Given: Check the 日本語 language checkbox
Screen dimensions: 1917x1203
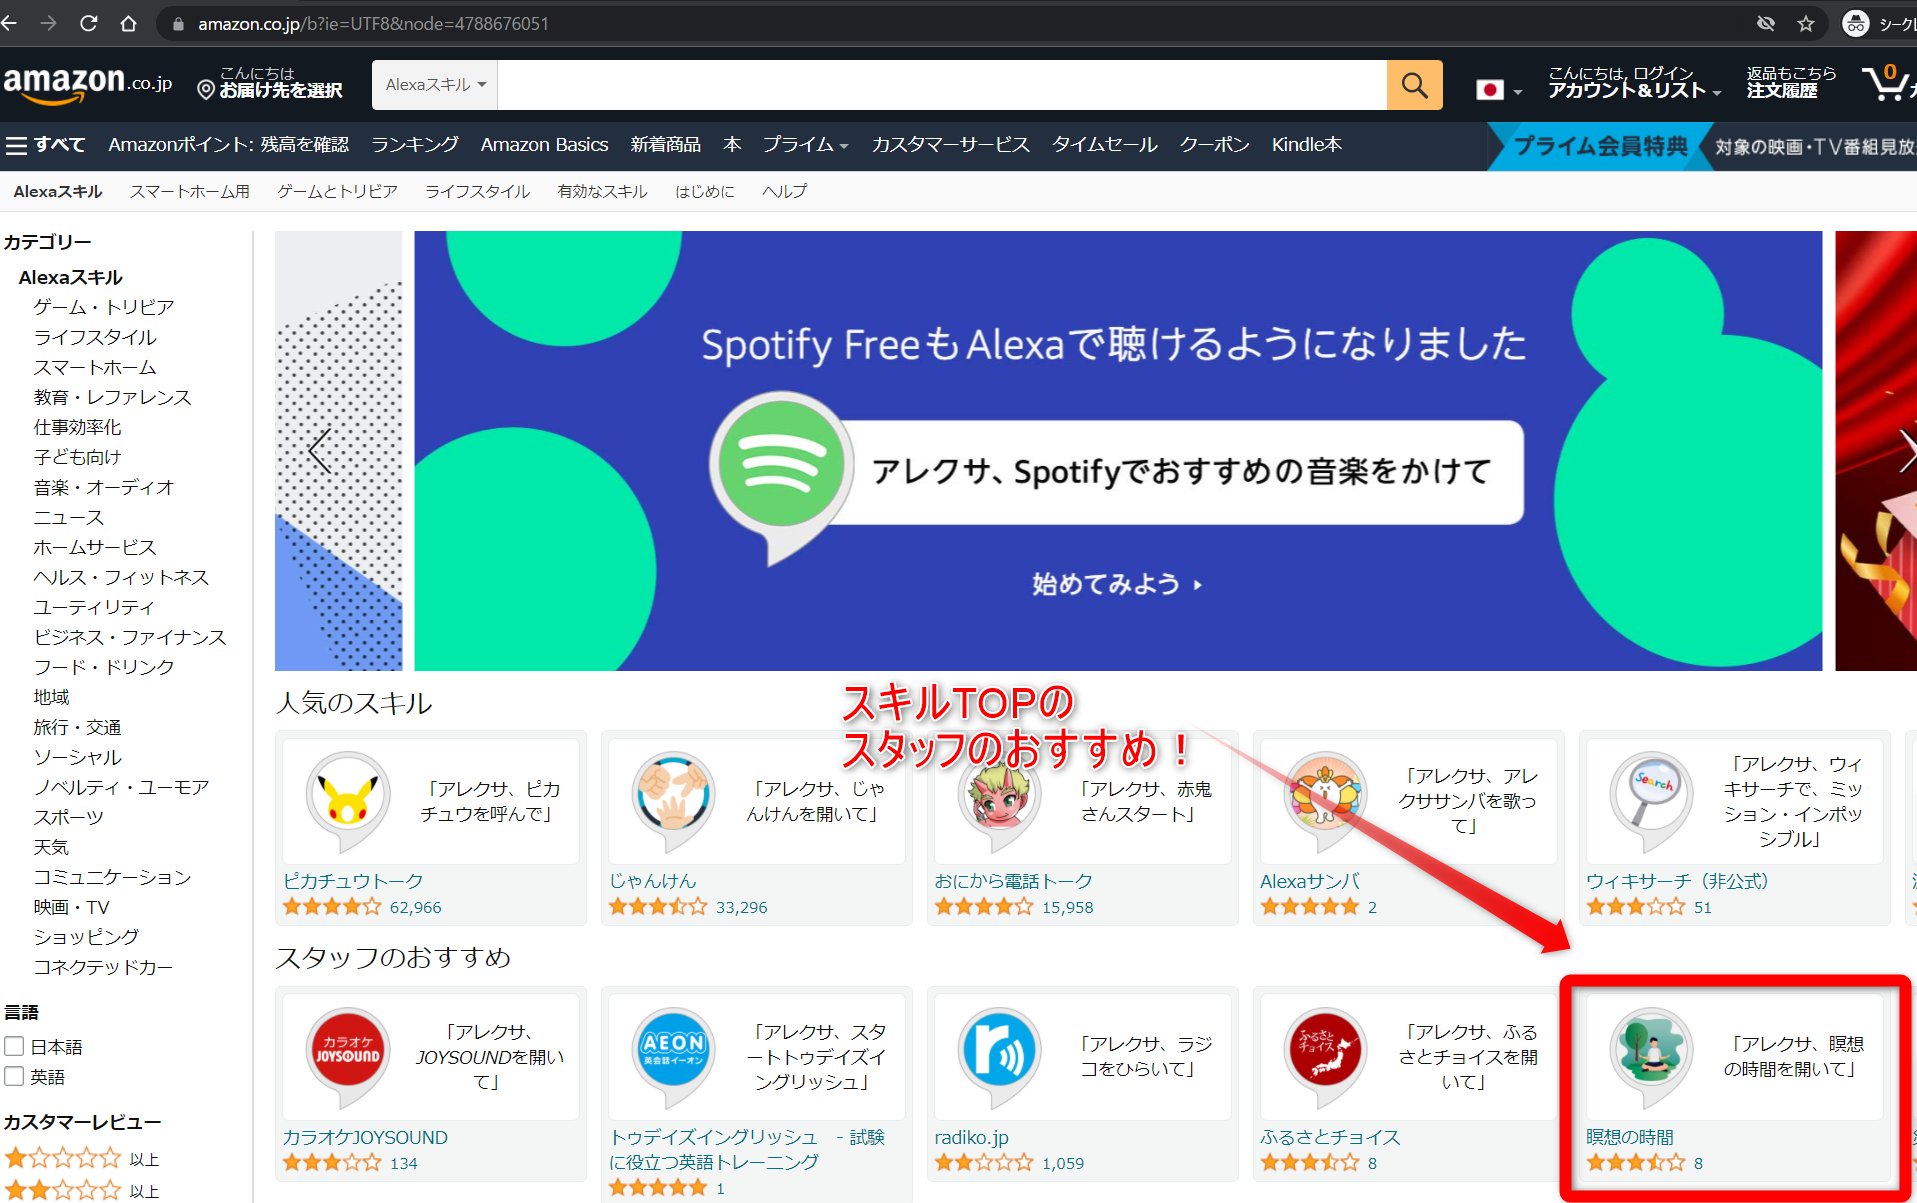Looking at the screenshot, I should coord(15,1046).
